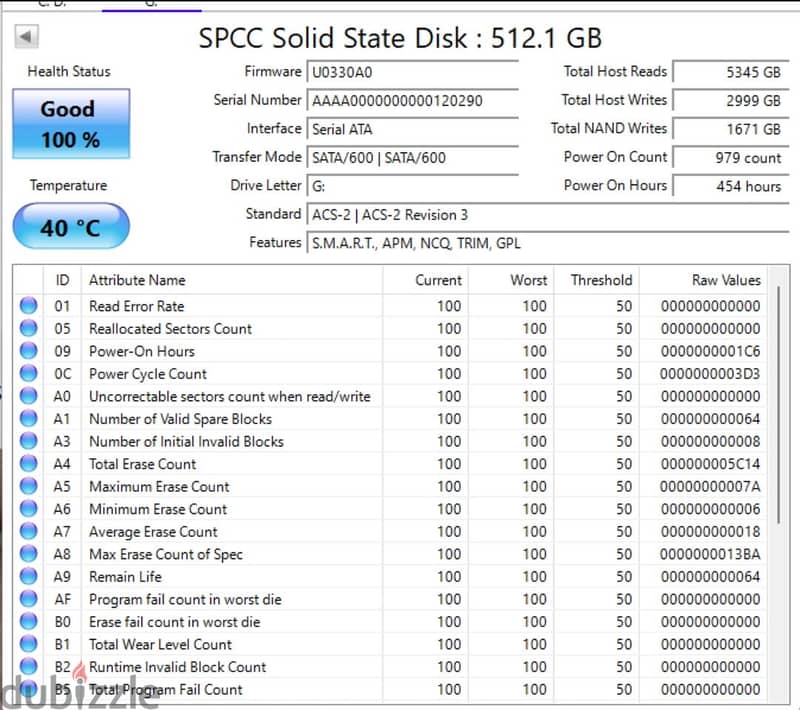Click Total NAND Writes value 1671 GB

tap(731, 129)
